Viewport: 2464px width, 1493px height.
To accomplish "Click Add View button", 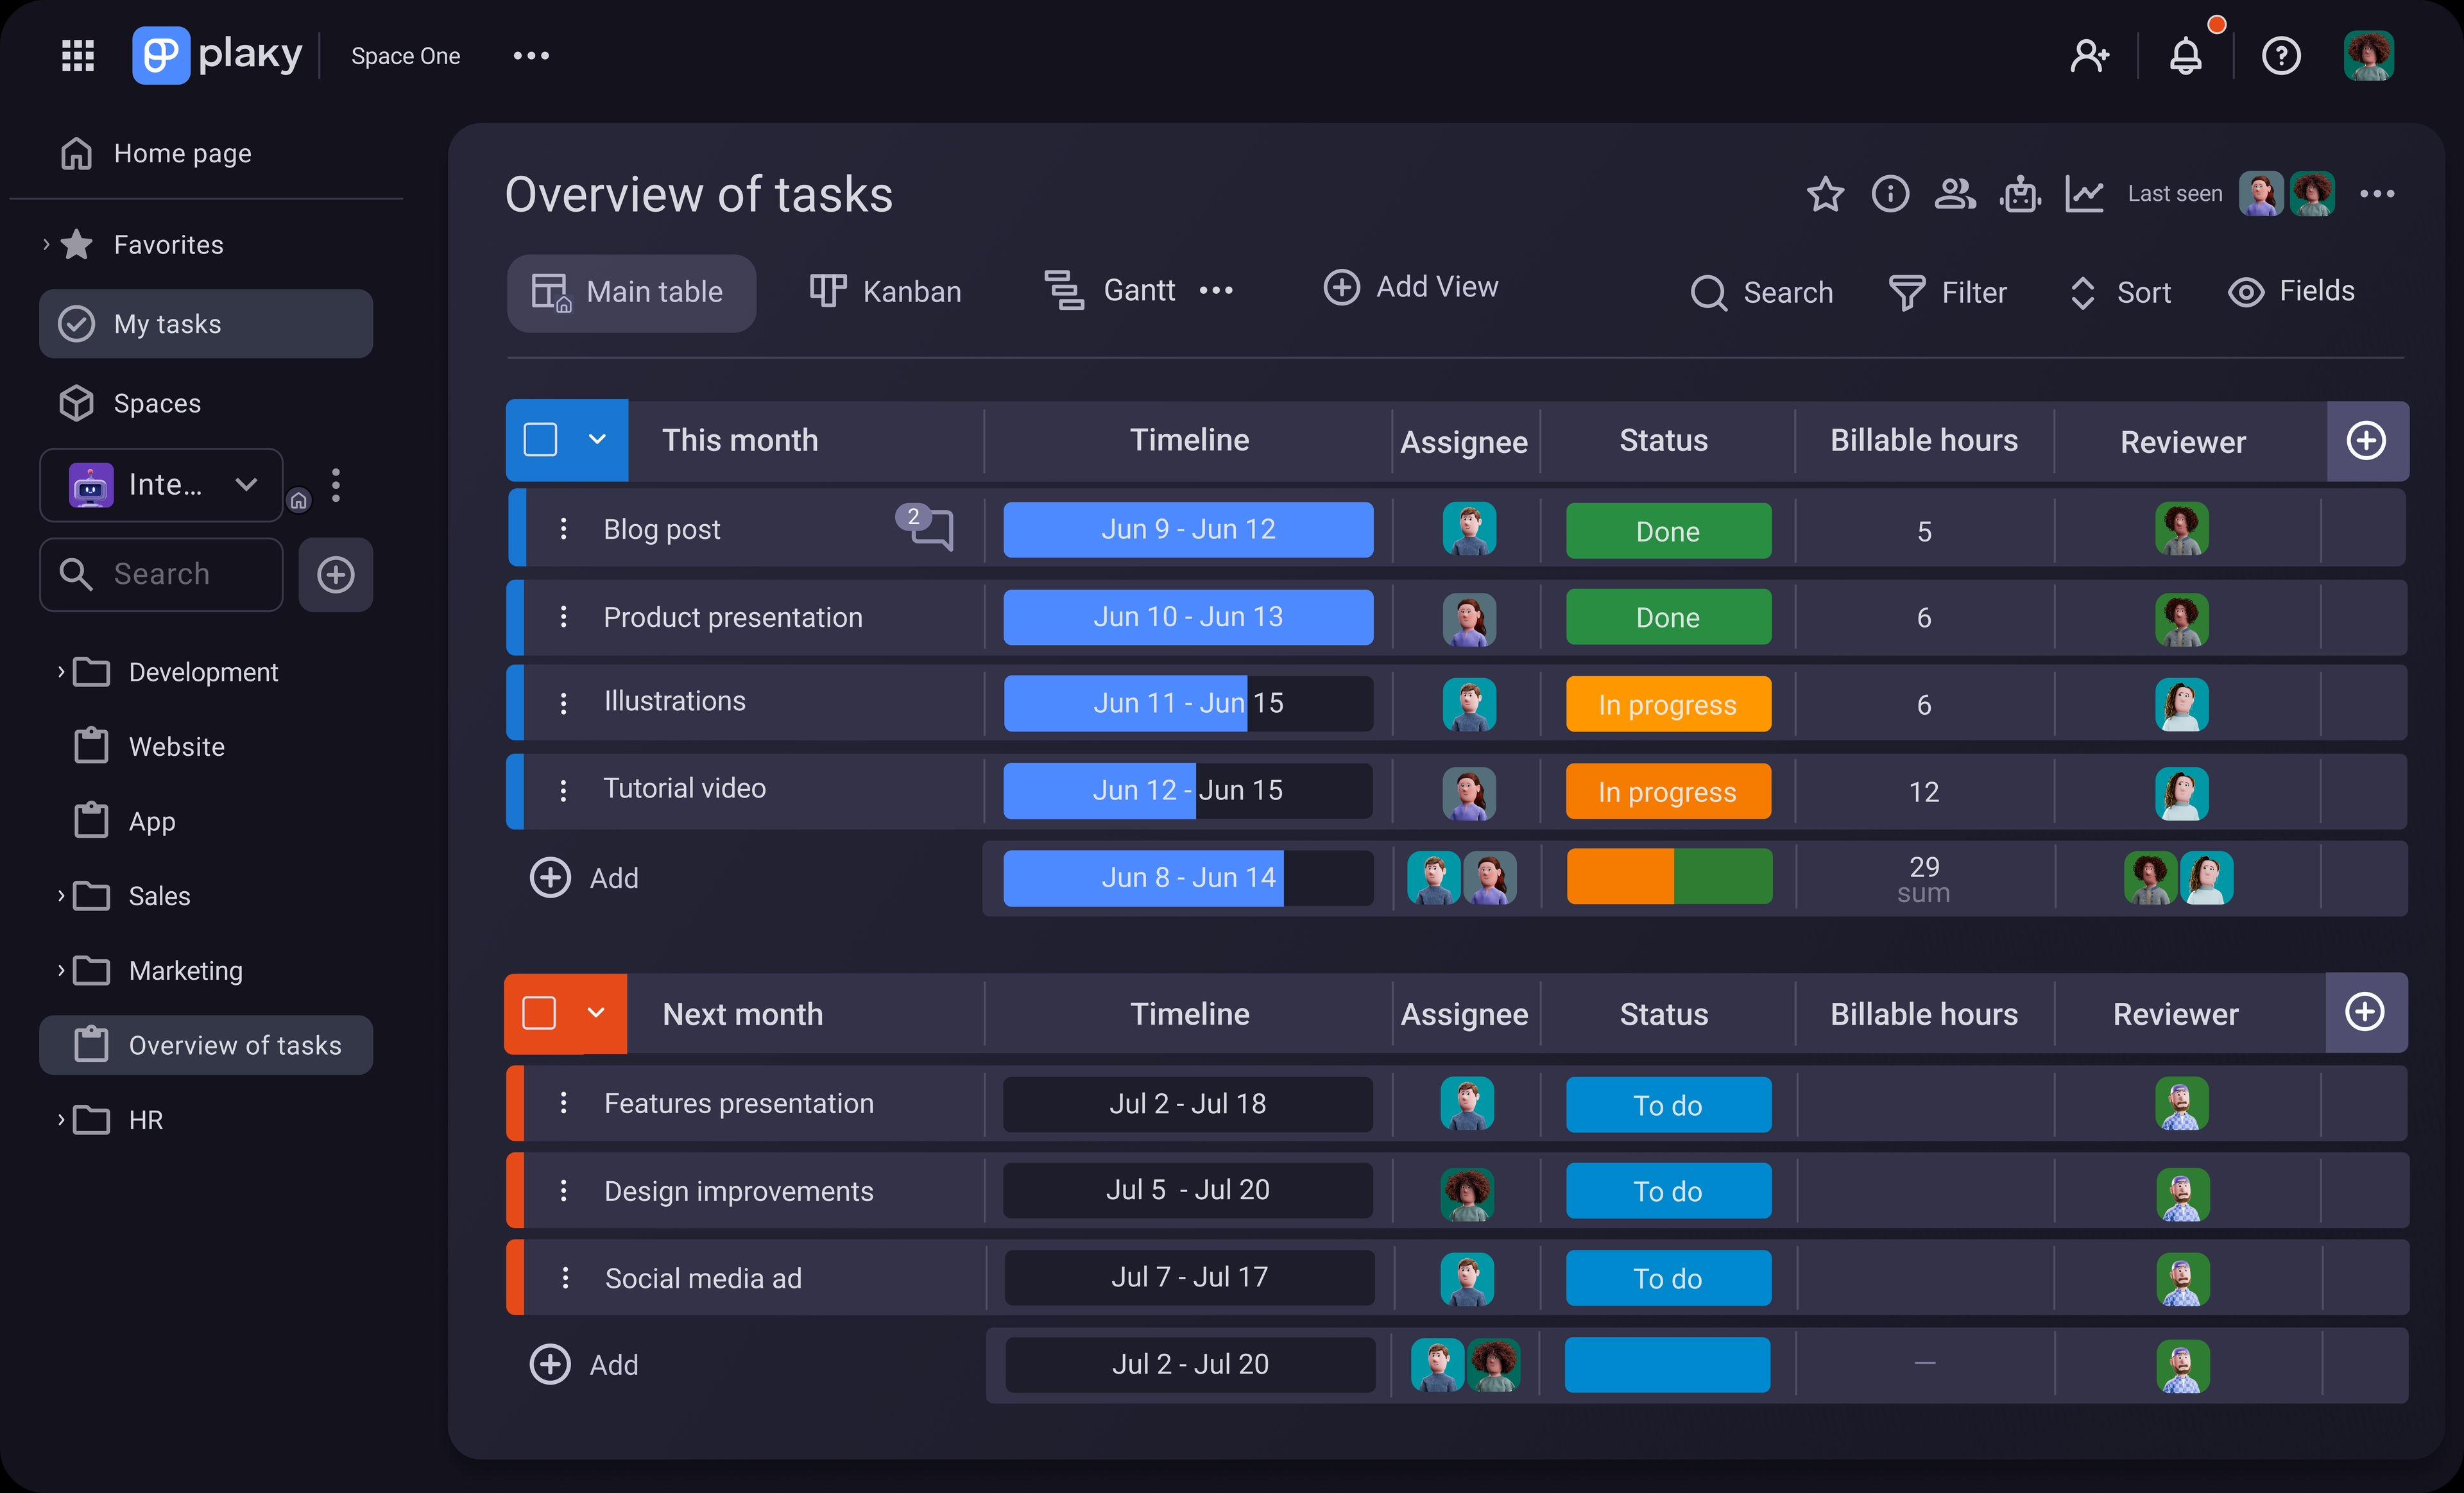I will [1410, 287].
